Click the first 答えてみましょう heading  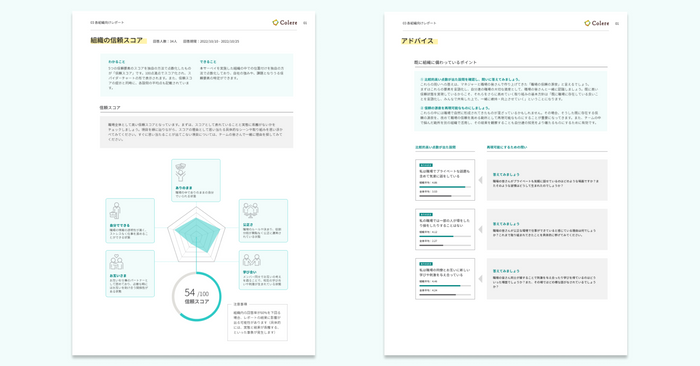[x=506, y=175]
